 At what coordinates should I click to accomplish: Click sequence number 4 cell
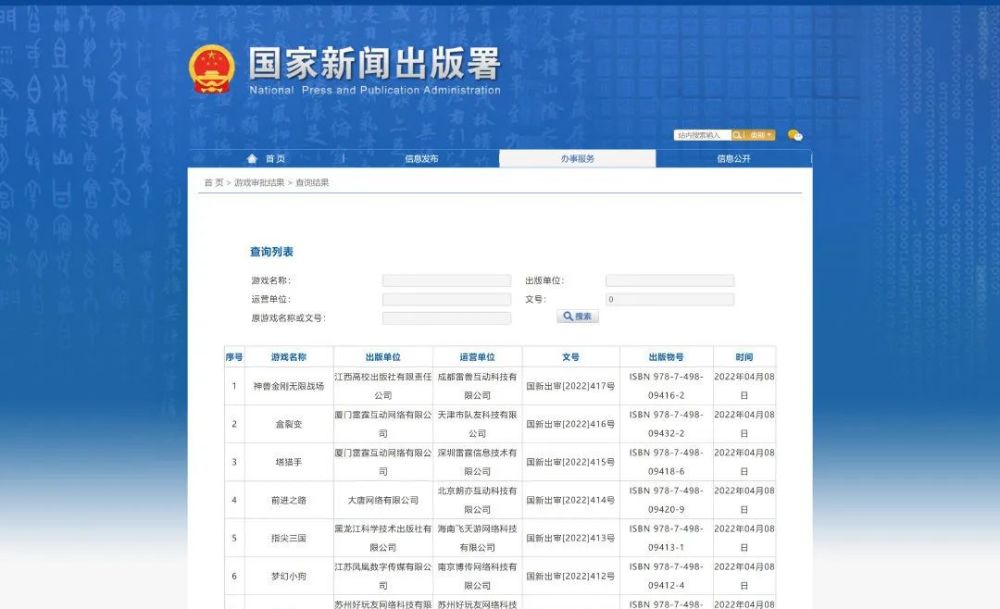(x=234, y=500)
